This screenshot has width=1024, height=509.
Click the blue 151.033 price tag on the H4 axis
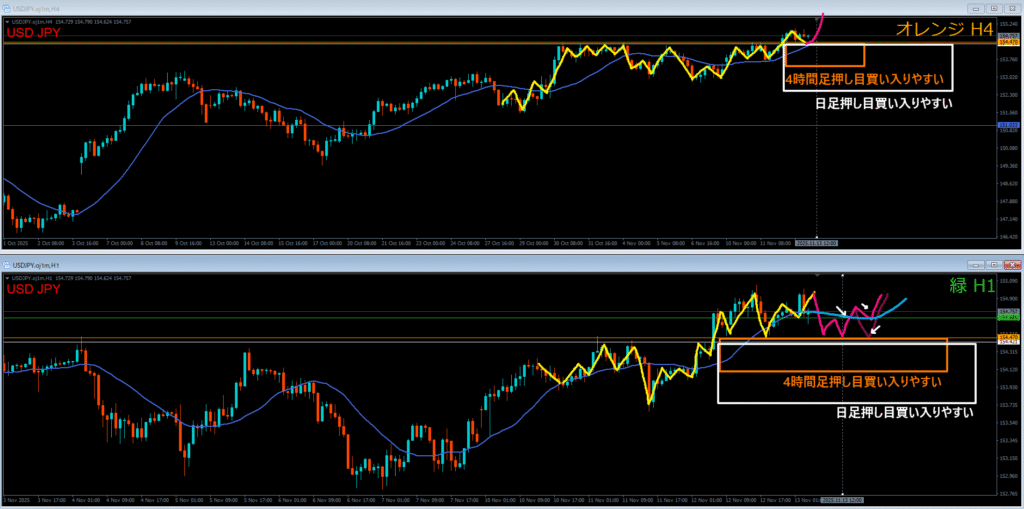pyautogui.click(x=1008, y=125)
